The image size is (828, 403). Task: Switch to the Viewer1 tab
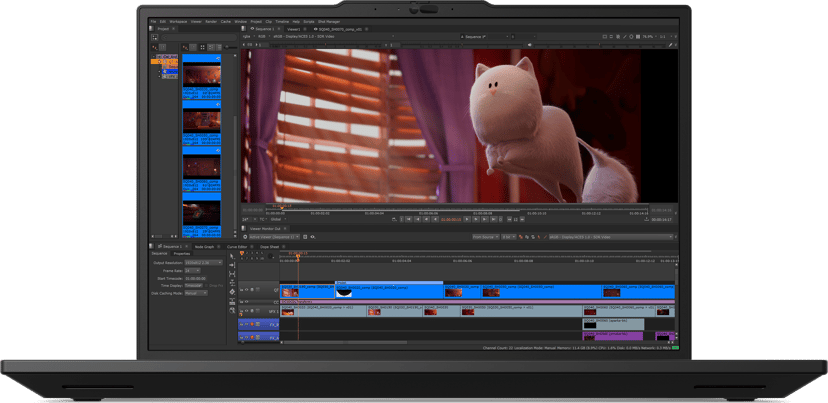click(x=294, y=29)
